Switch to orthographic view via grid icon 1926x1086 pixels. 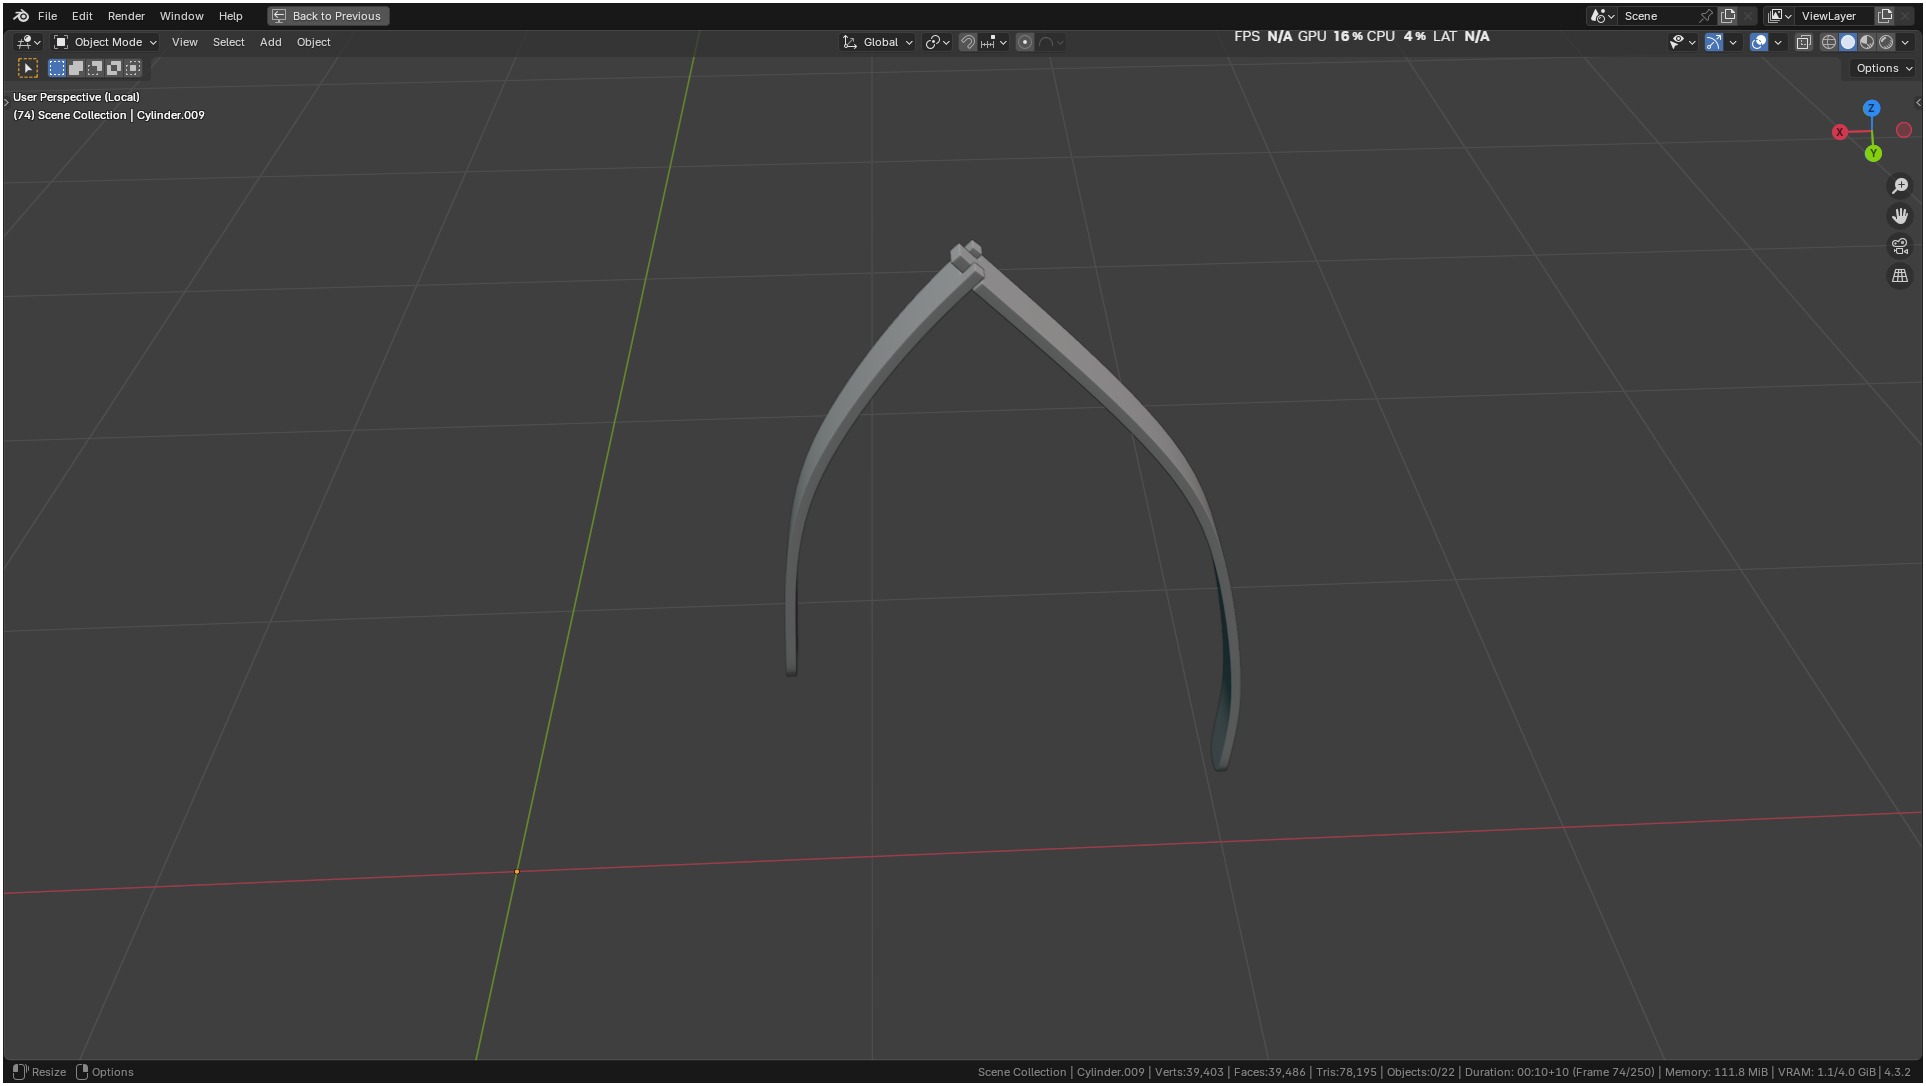click(x=1900, y=276)
